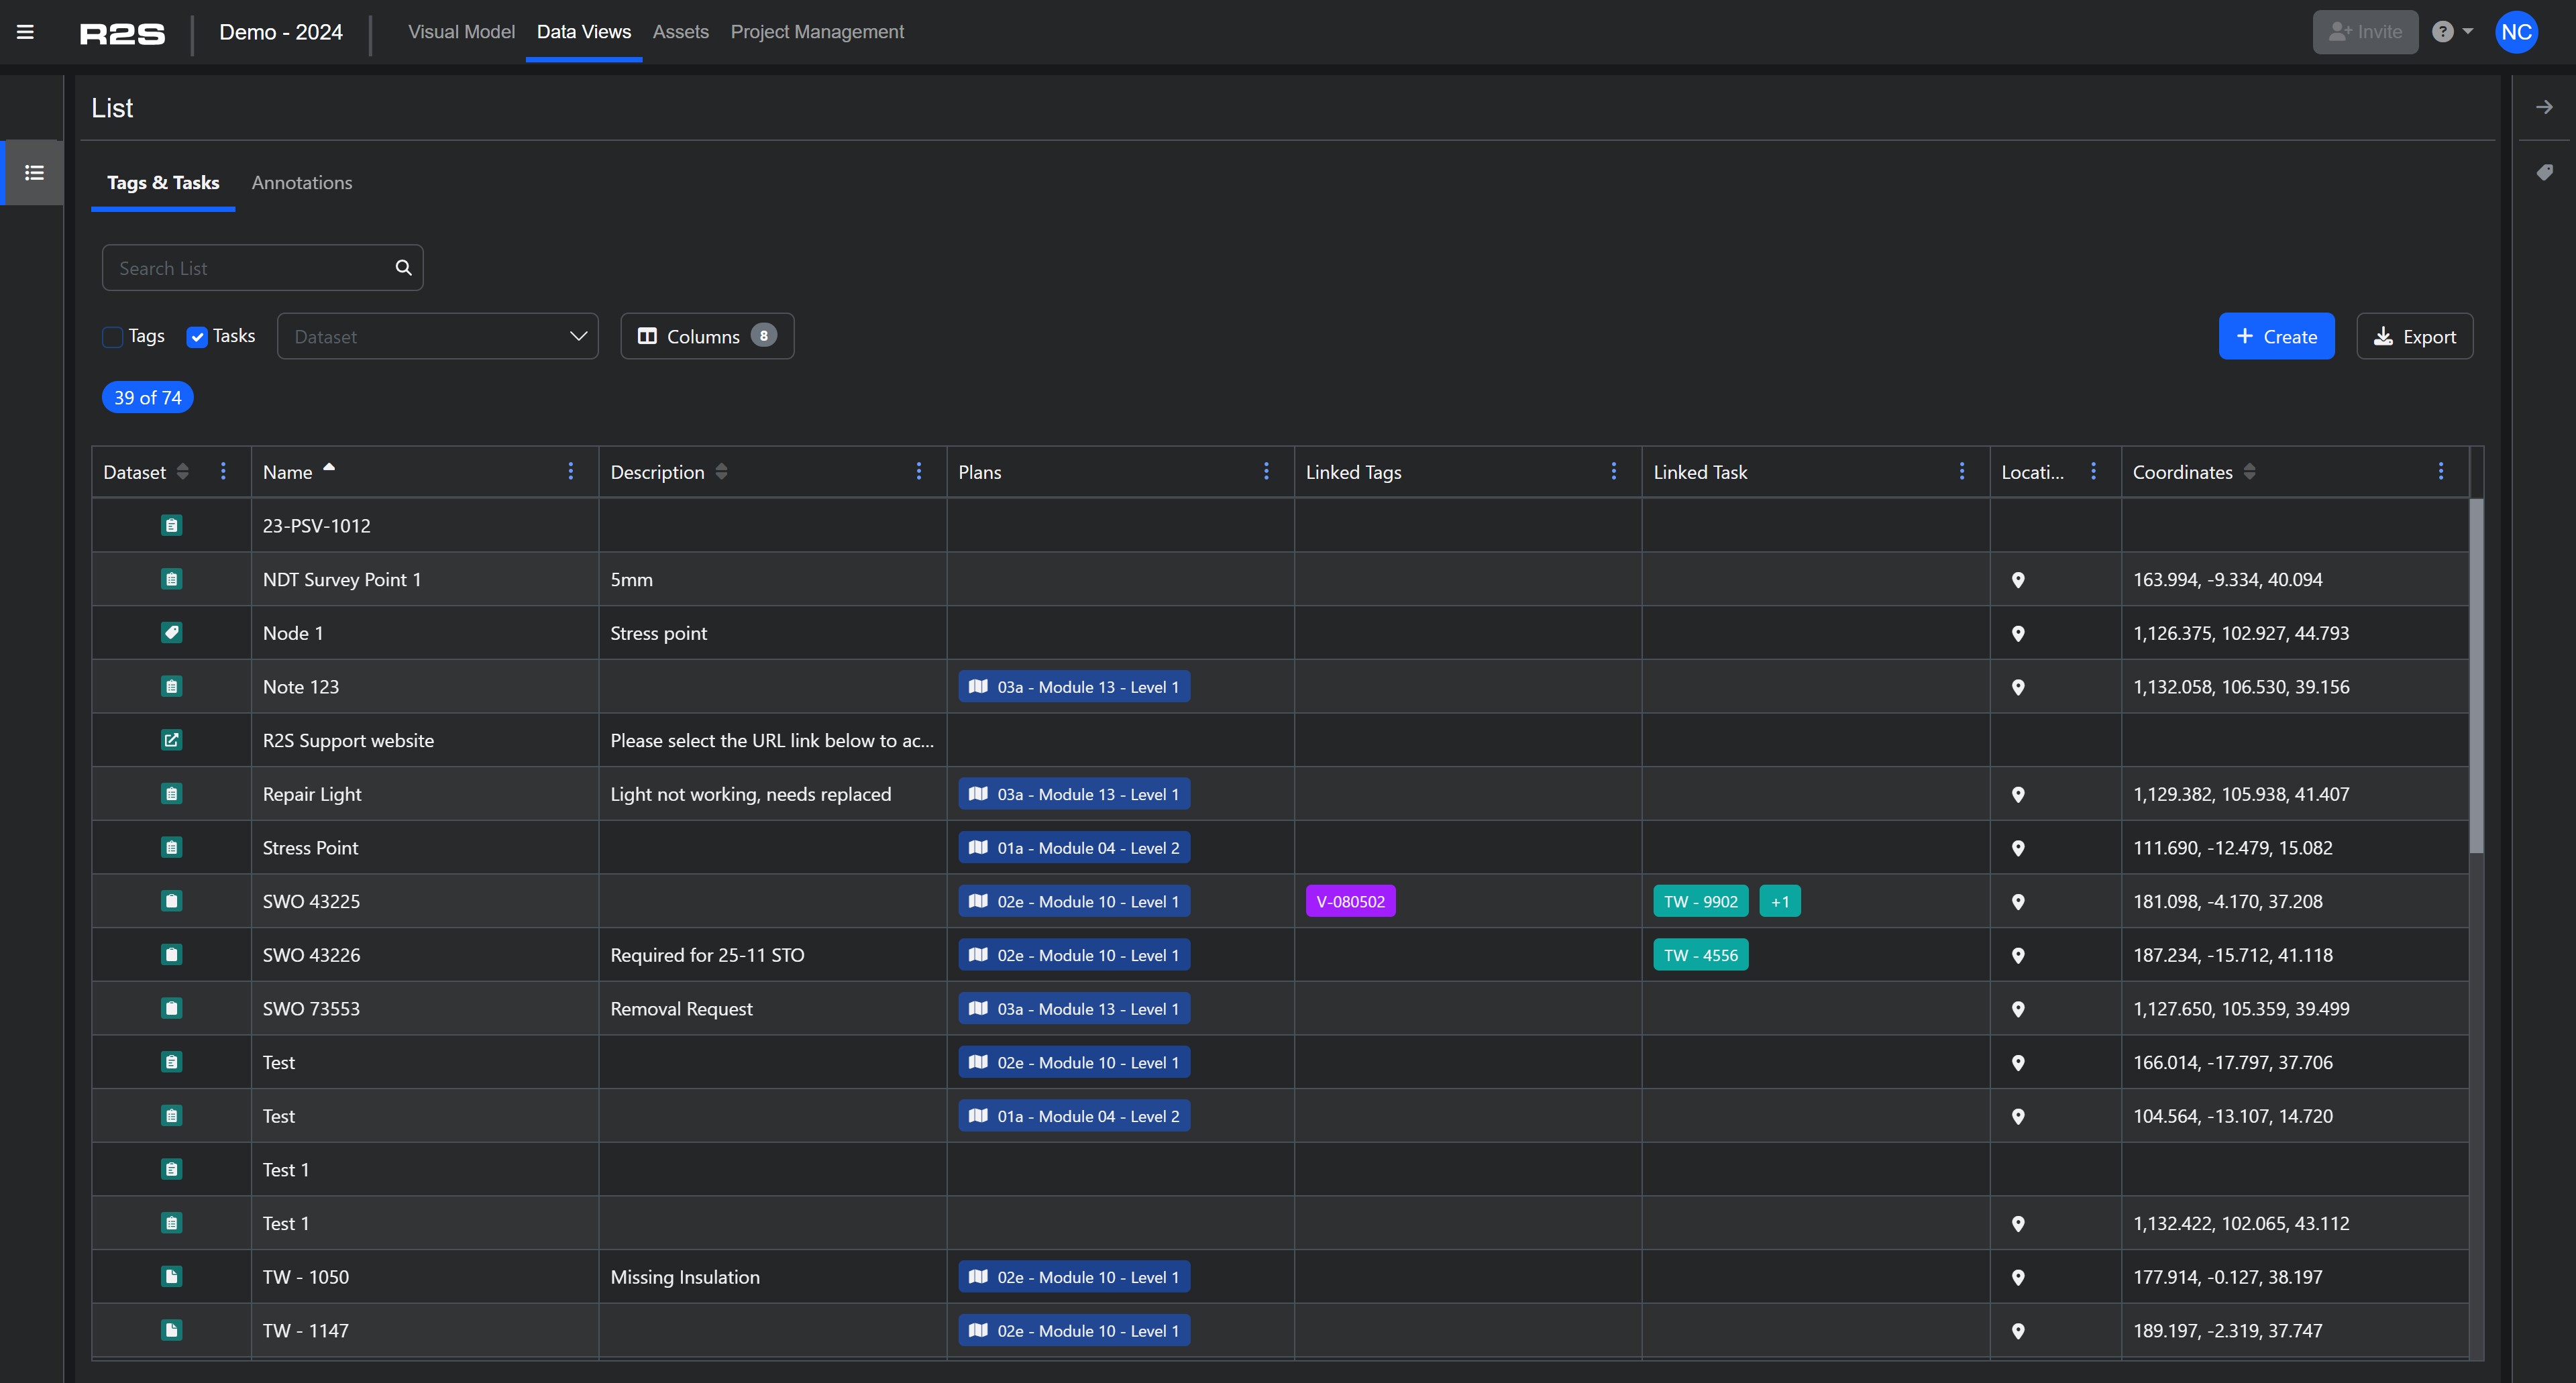This screenshot has width=2576, height=1383.
Task: Click the external link dataset icon for R2S Support website
Action: (172, 740)
